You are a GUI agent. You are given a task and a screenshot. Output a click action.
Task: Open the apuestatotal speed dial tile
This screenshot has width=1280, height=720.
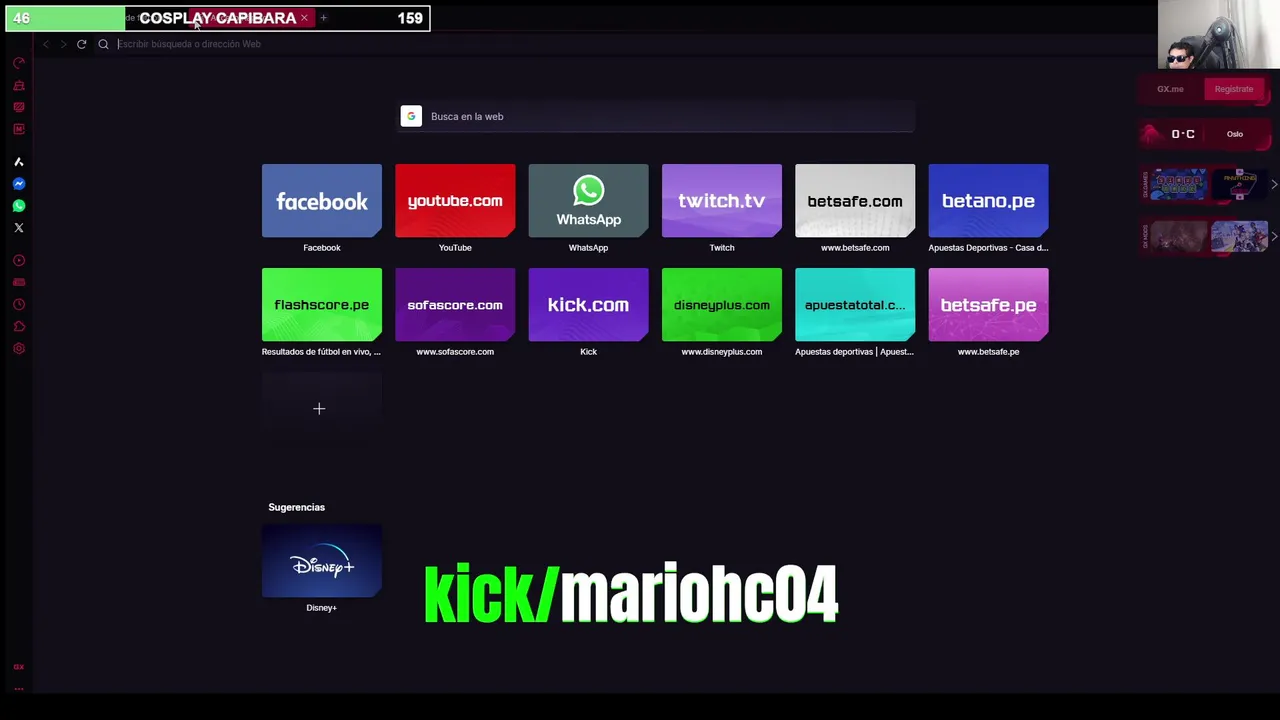[x=855, y=305]
